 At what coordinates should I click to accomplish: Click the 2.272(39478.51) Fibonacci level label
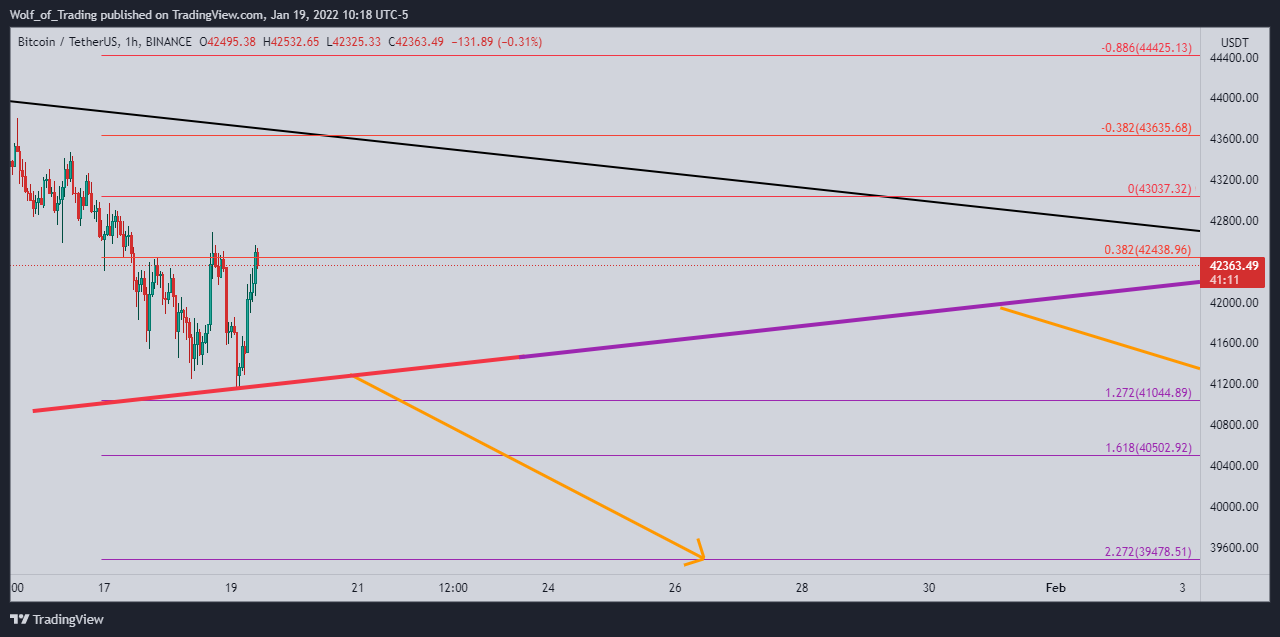(x=1149, y=552)
